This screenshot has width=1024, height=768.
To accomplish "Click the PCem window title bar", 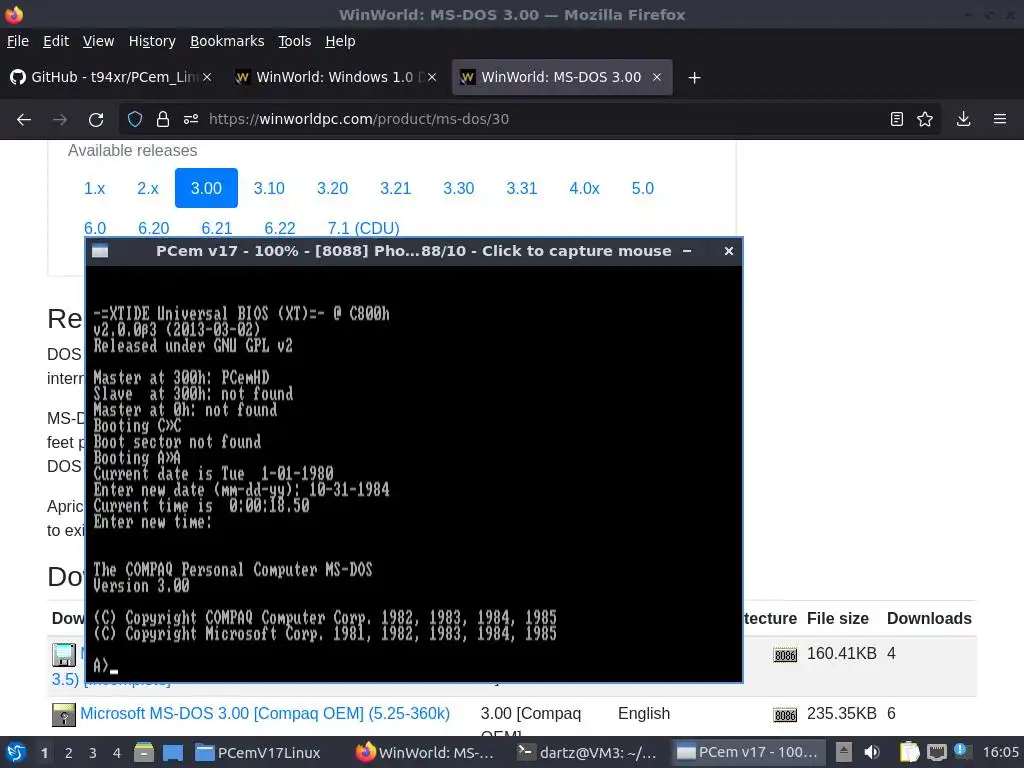I will [x=413, y=251].
